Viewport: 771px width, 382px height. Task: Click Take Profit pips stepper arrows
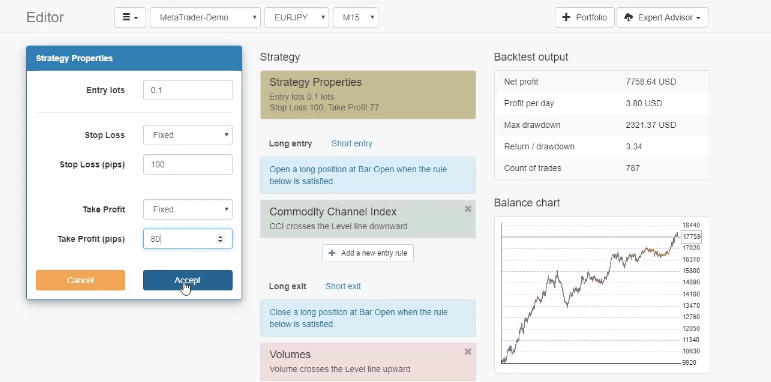coord(220,239)
